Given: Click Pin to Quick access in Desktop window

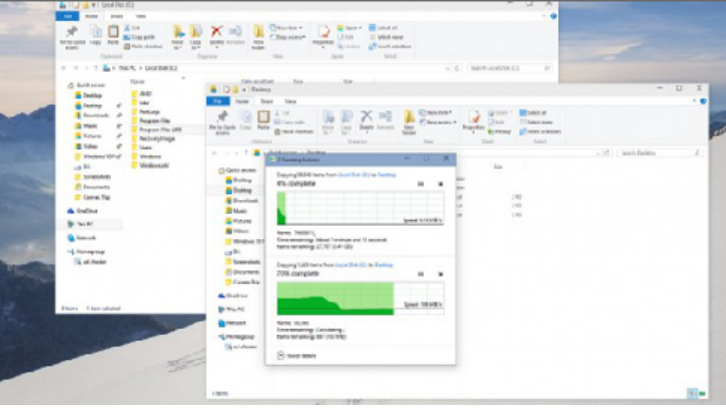Looking at the screenshot, I should coord(225,119).
